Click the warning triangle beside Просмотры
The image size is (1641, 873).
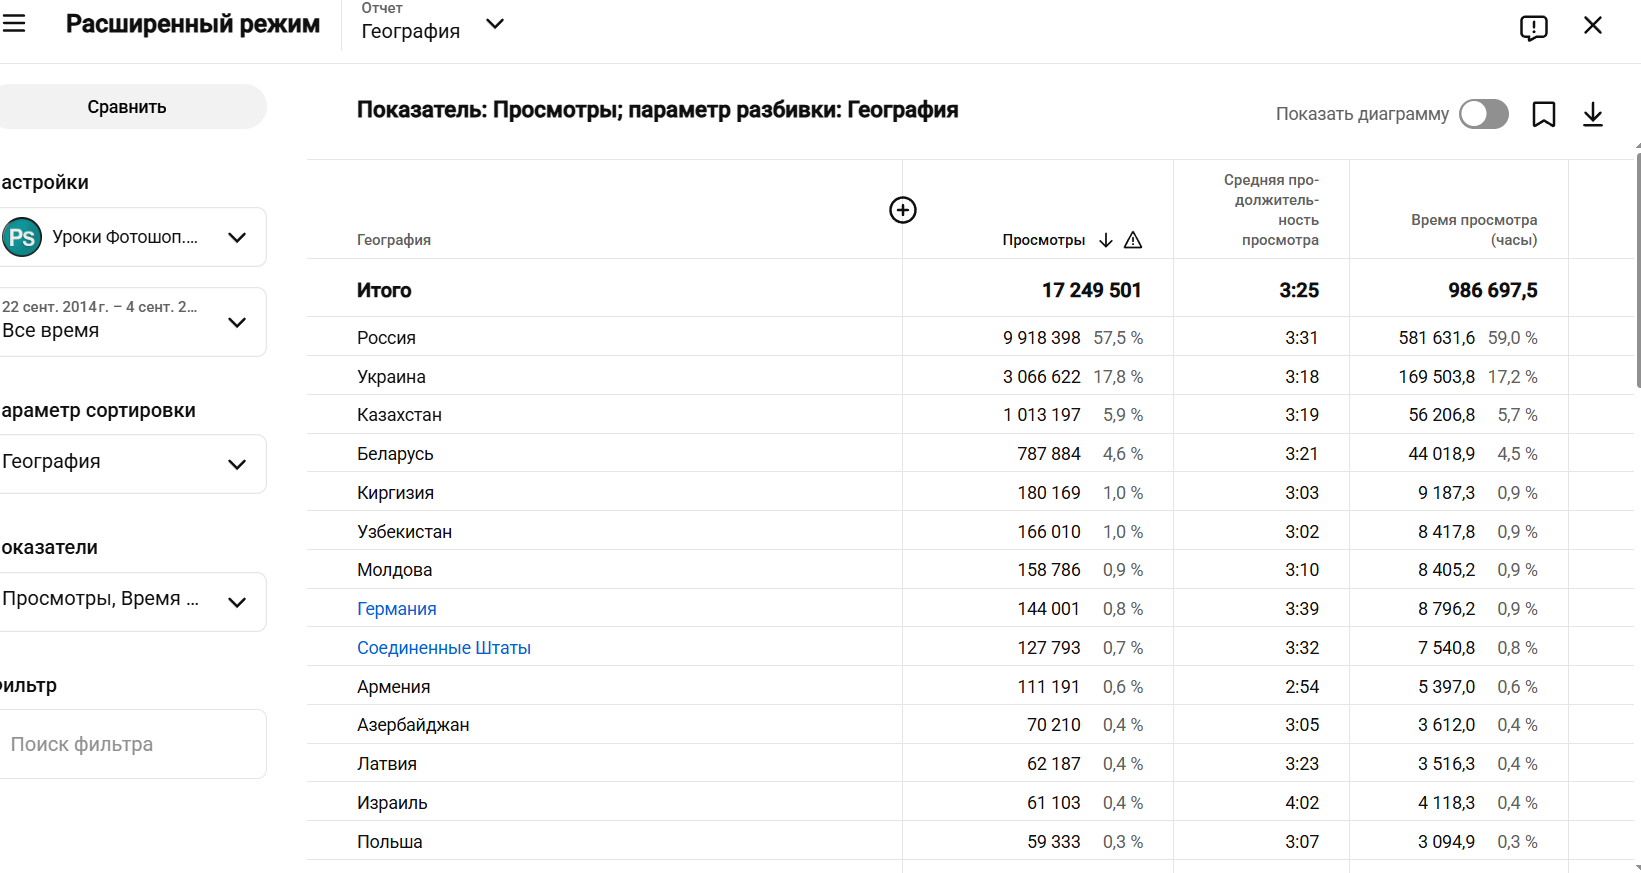tap(1133, 240)
